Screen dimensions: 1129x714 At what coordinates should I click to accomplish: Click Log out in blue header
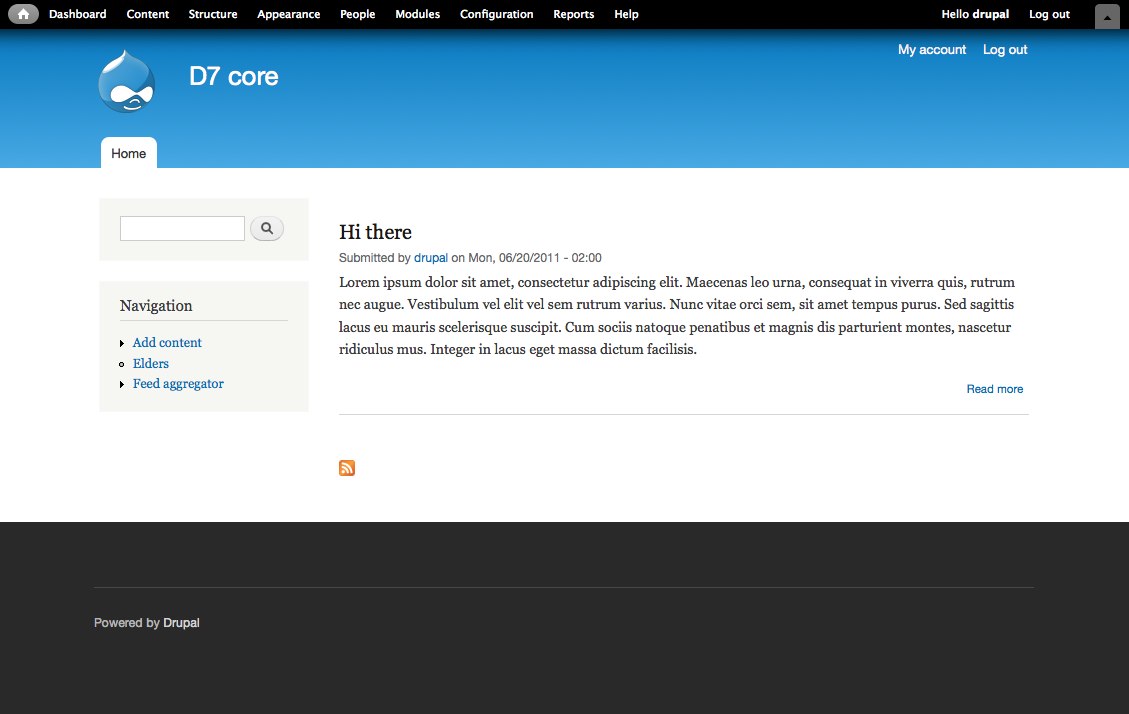click(1005, 50)
